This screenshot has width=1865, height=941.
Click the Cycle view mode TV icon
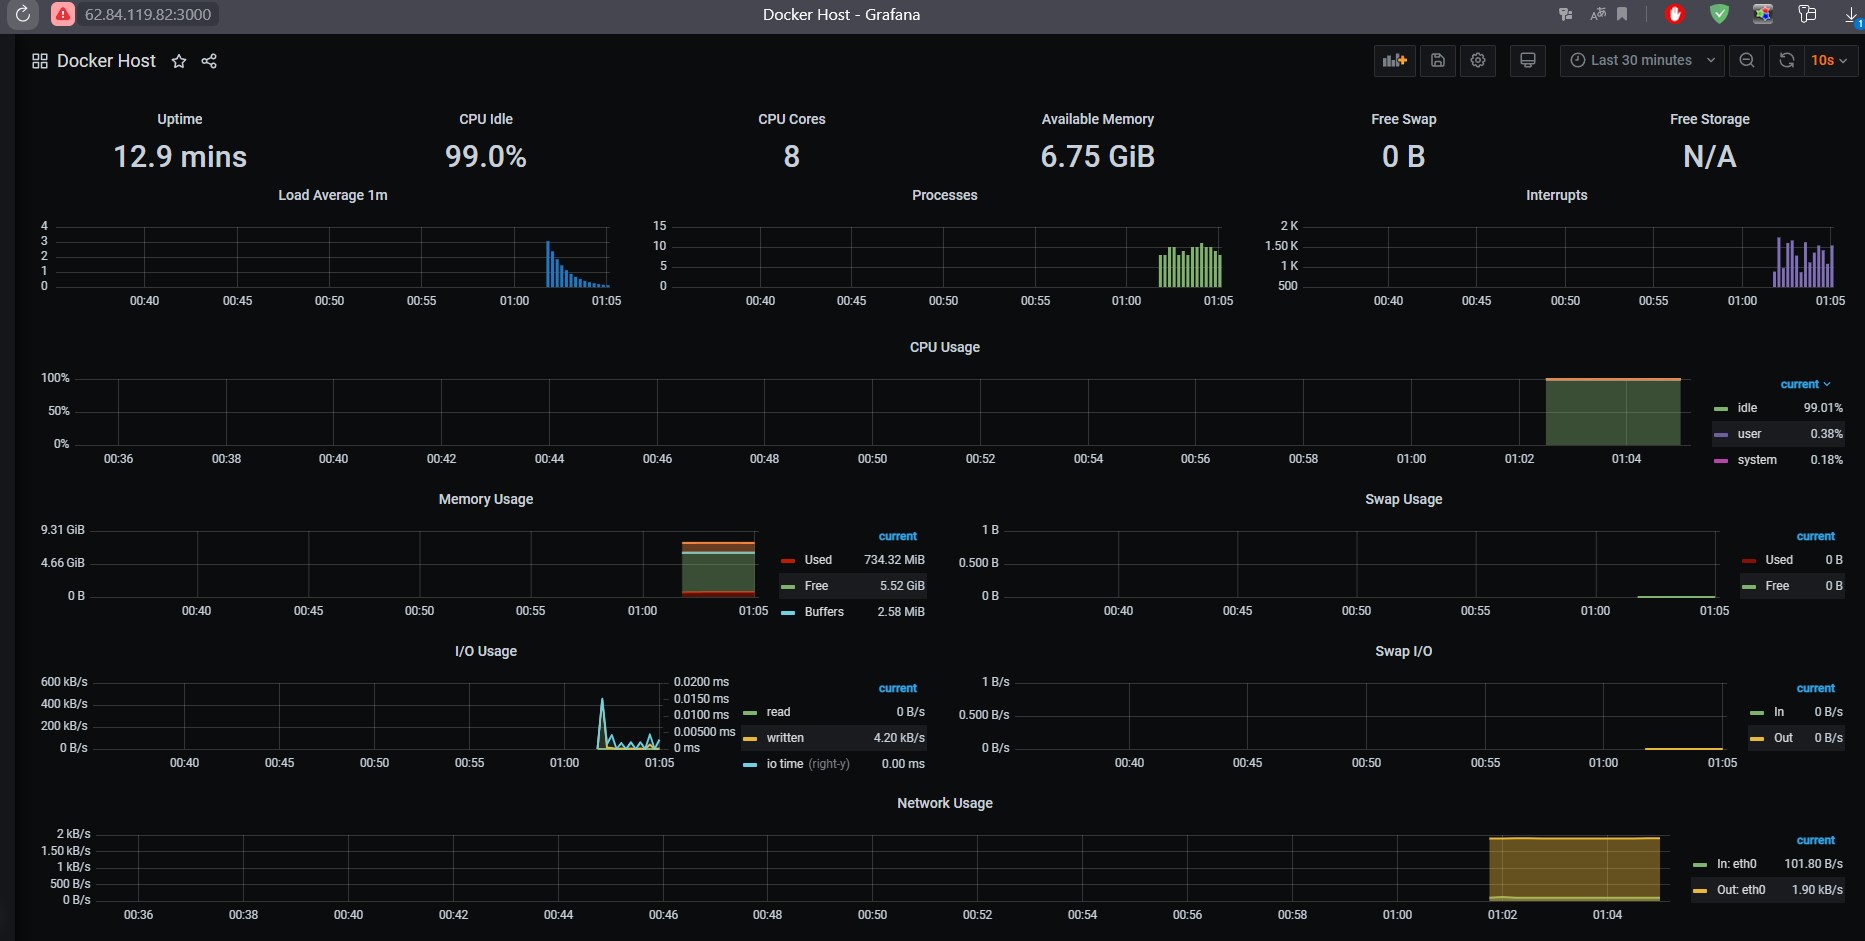1527,60
